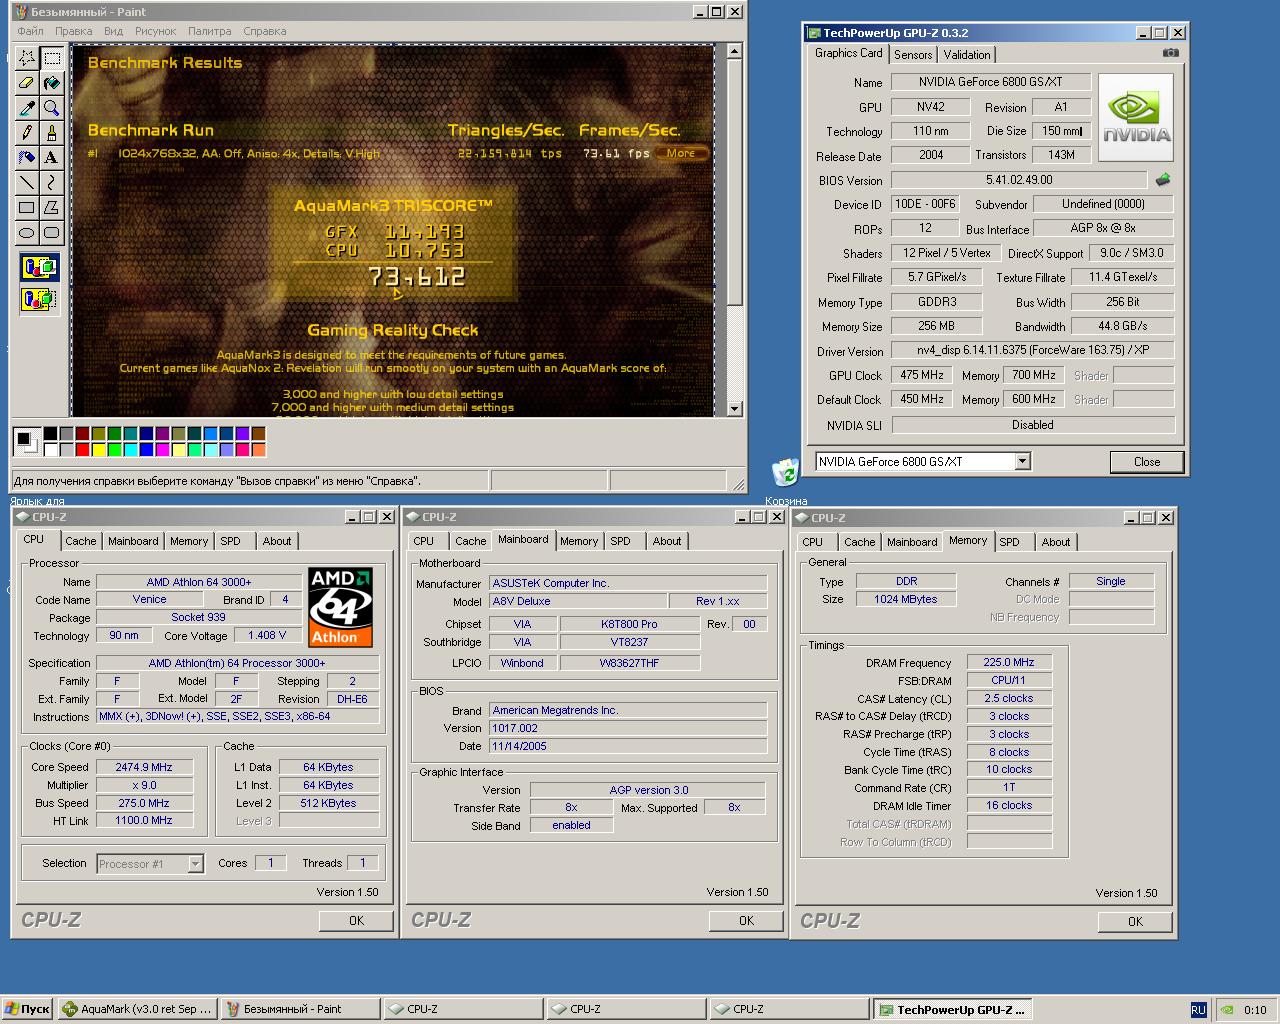1280x1024 pixels.
Task: Open Mainboard tab in right CPU-Z window
Action: [x=912, y=542]
